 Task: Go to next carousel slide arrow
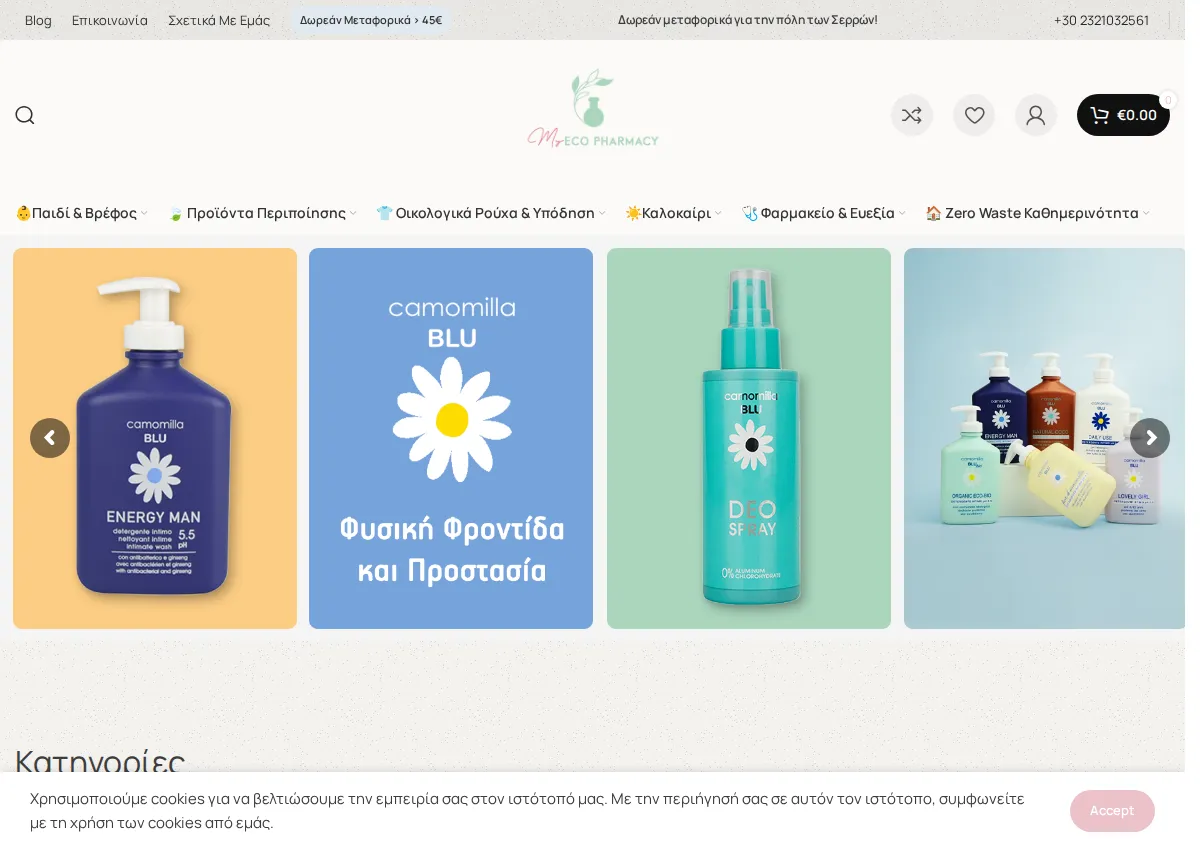tap(1150, 438)
